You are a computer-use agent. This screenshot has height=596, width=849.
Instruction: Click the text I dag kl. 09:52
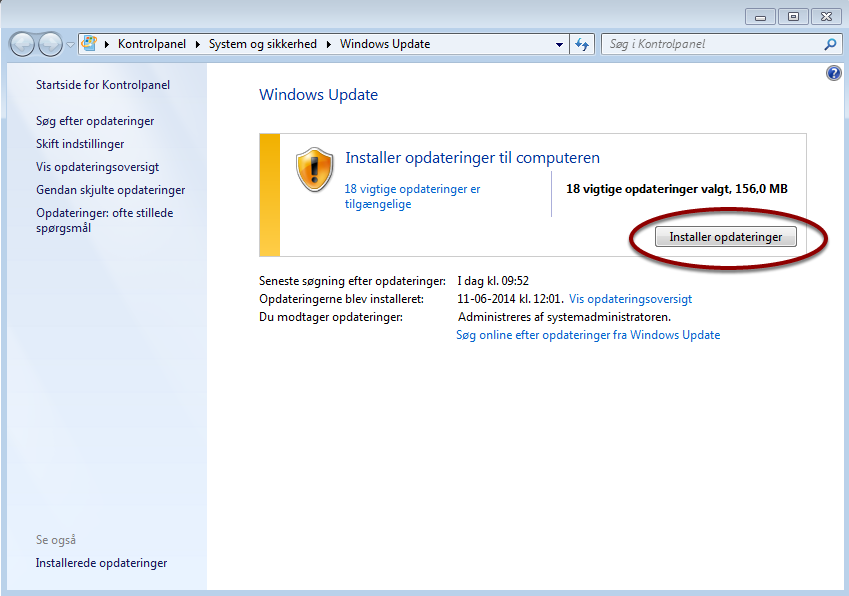pyautogui.click(x=493, y=281)
